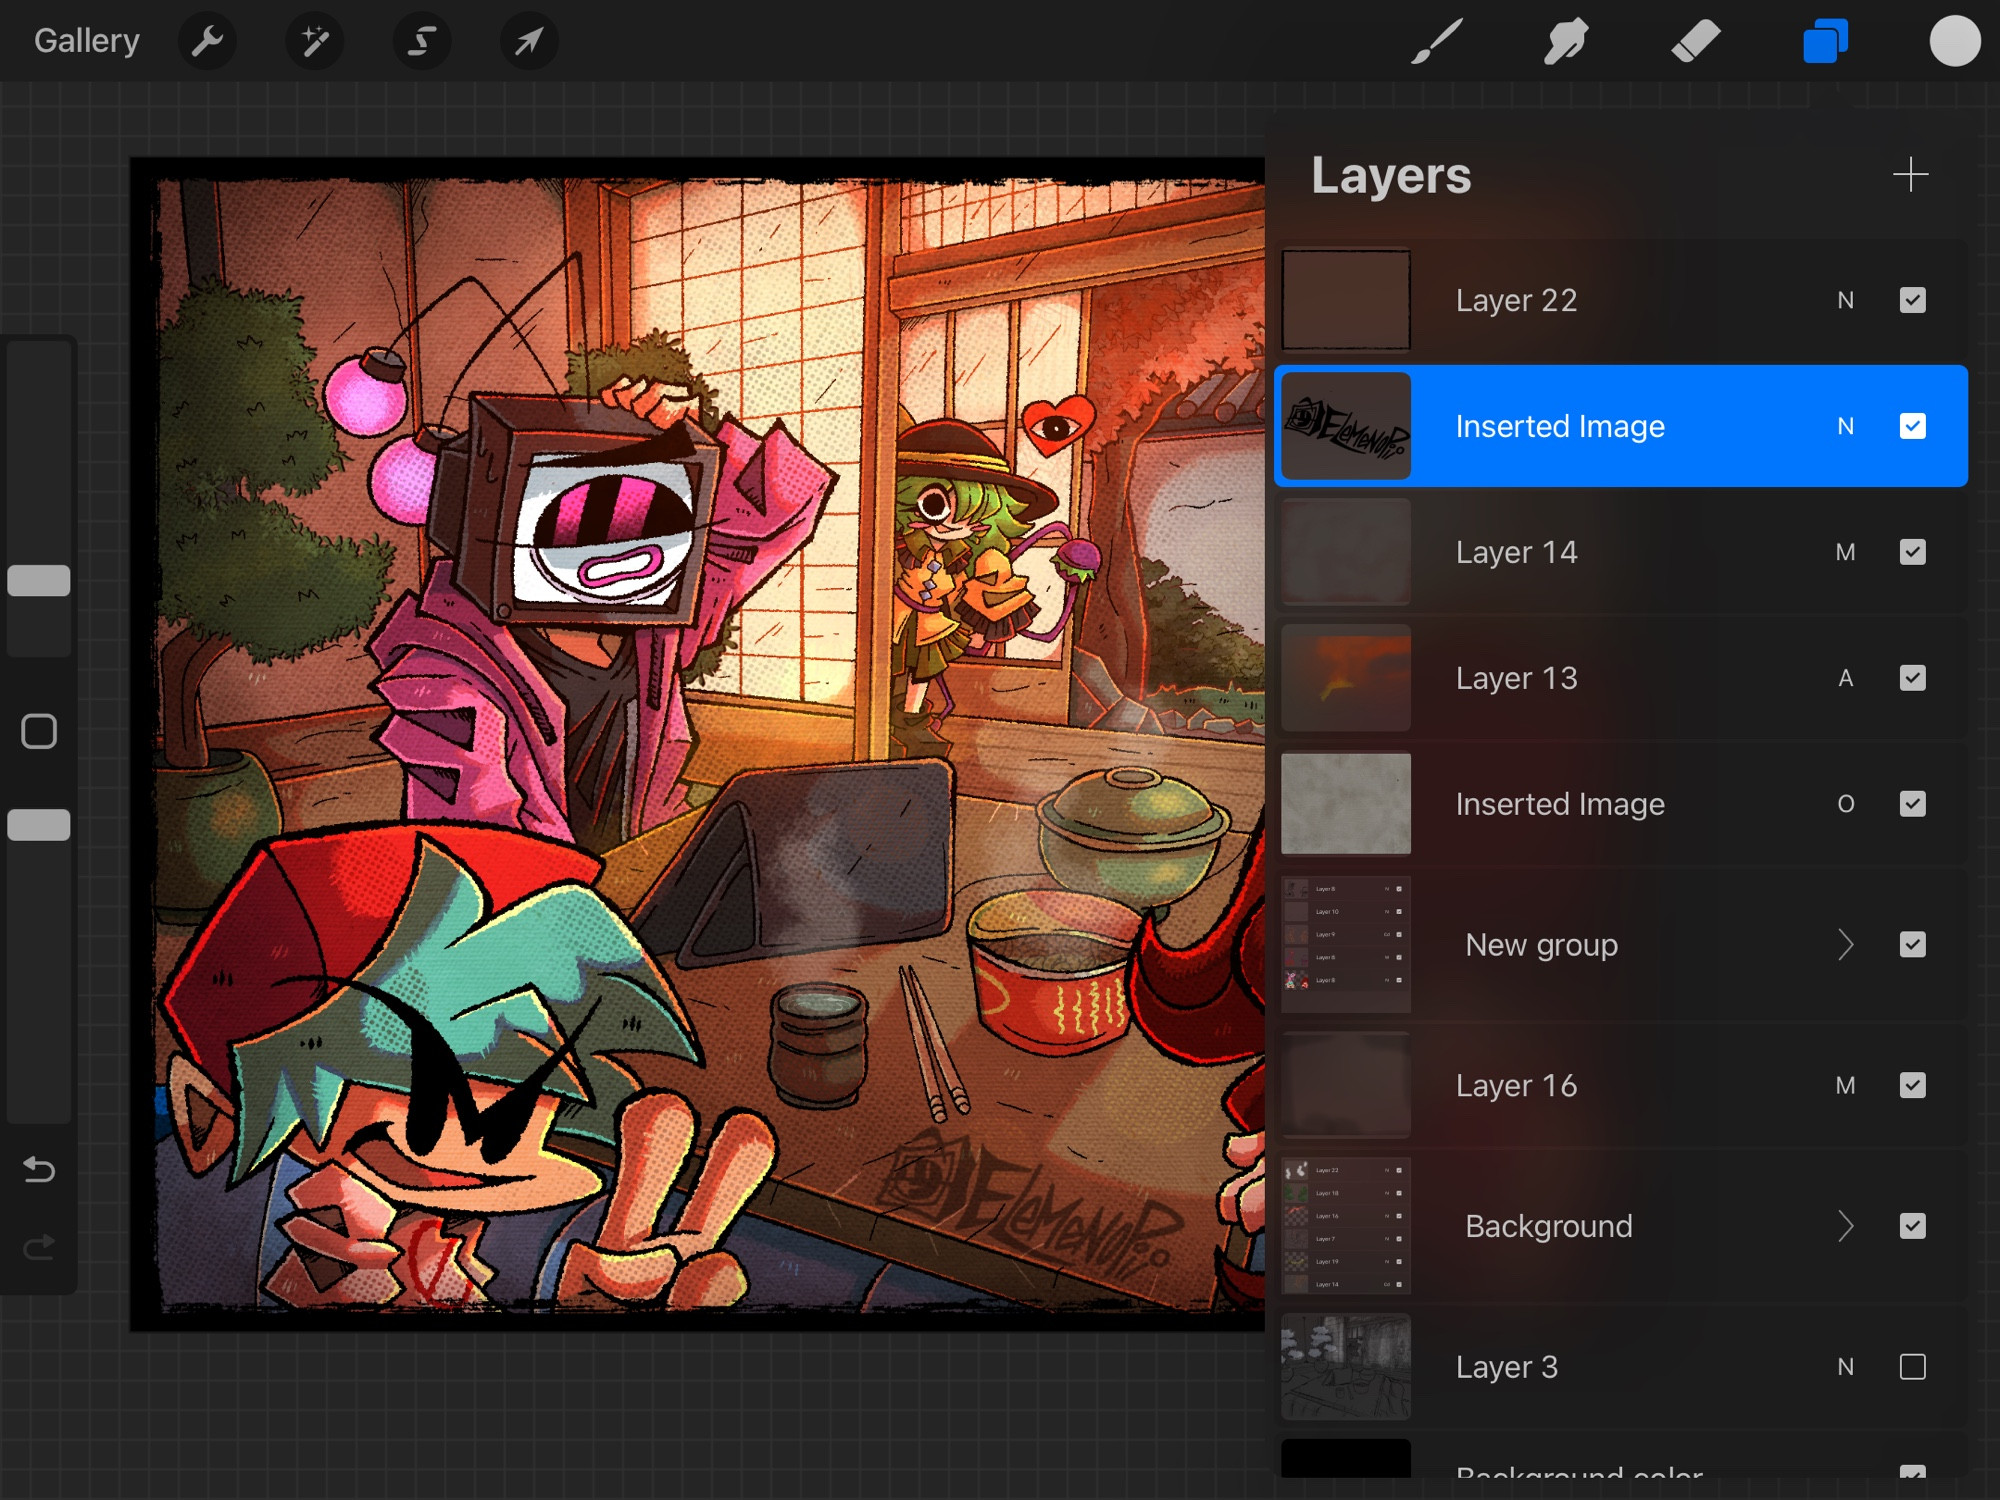Tap the Elemenop logo layer thumbnail
The image size is (2000, 1500).
click(1346, 426)
